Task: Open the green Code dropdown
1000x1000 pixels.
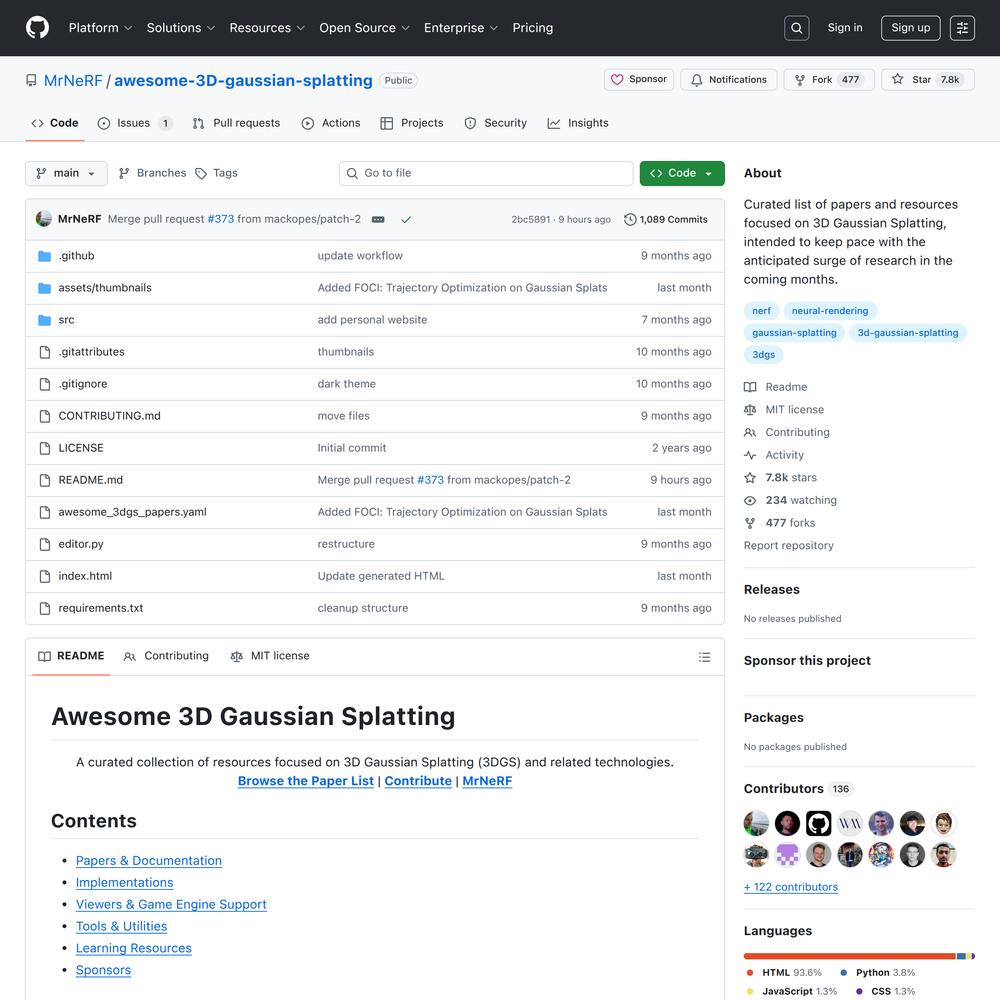Action: point(682,173)
